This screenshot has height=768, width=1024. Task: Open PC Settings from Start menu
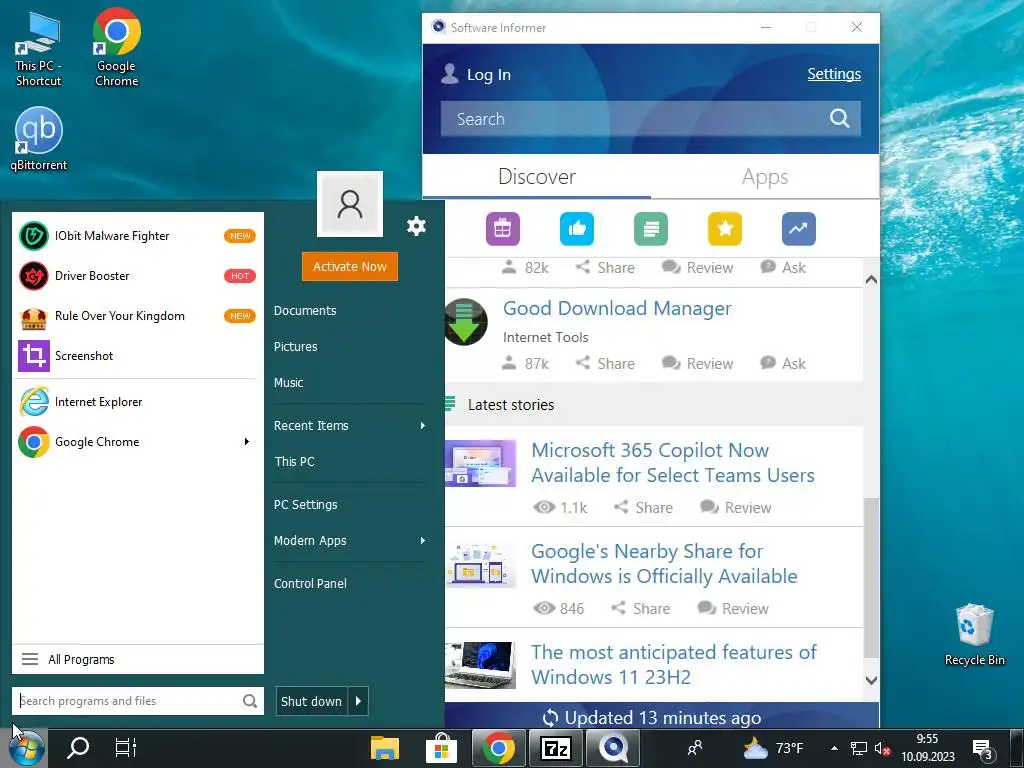coord(306,505)
